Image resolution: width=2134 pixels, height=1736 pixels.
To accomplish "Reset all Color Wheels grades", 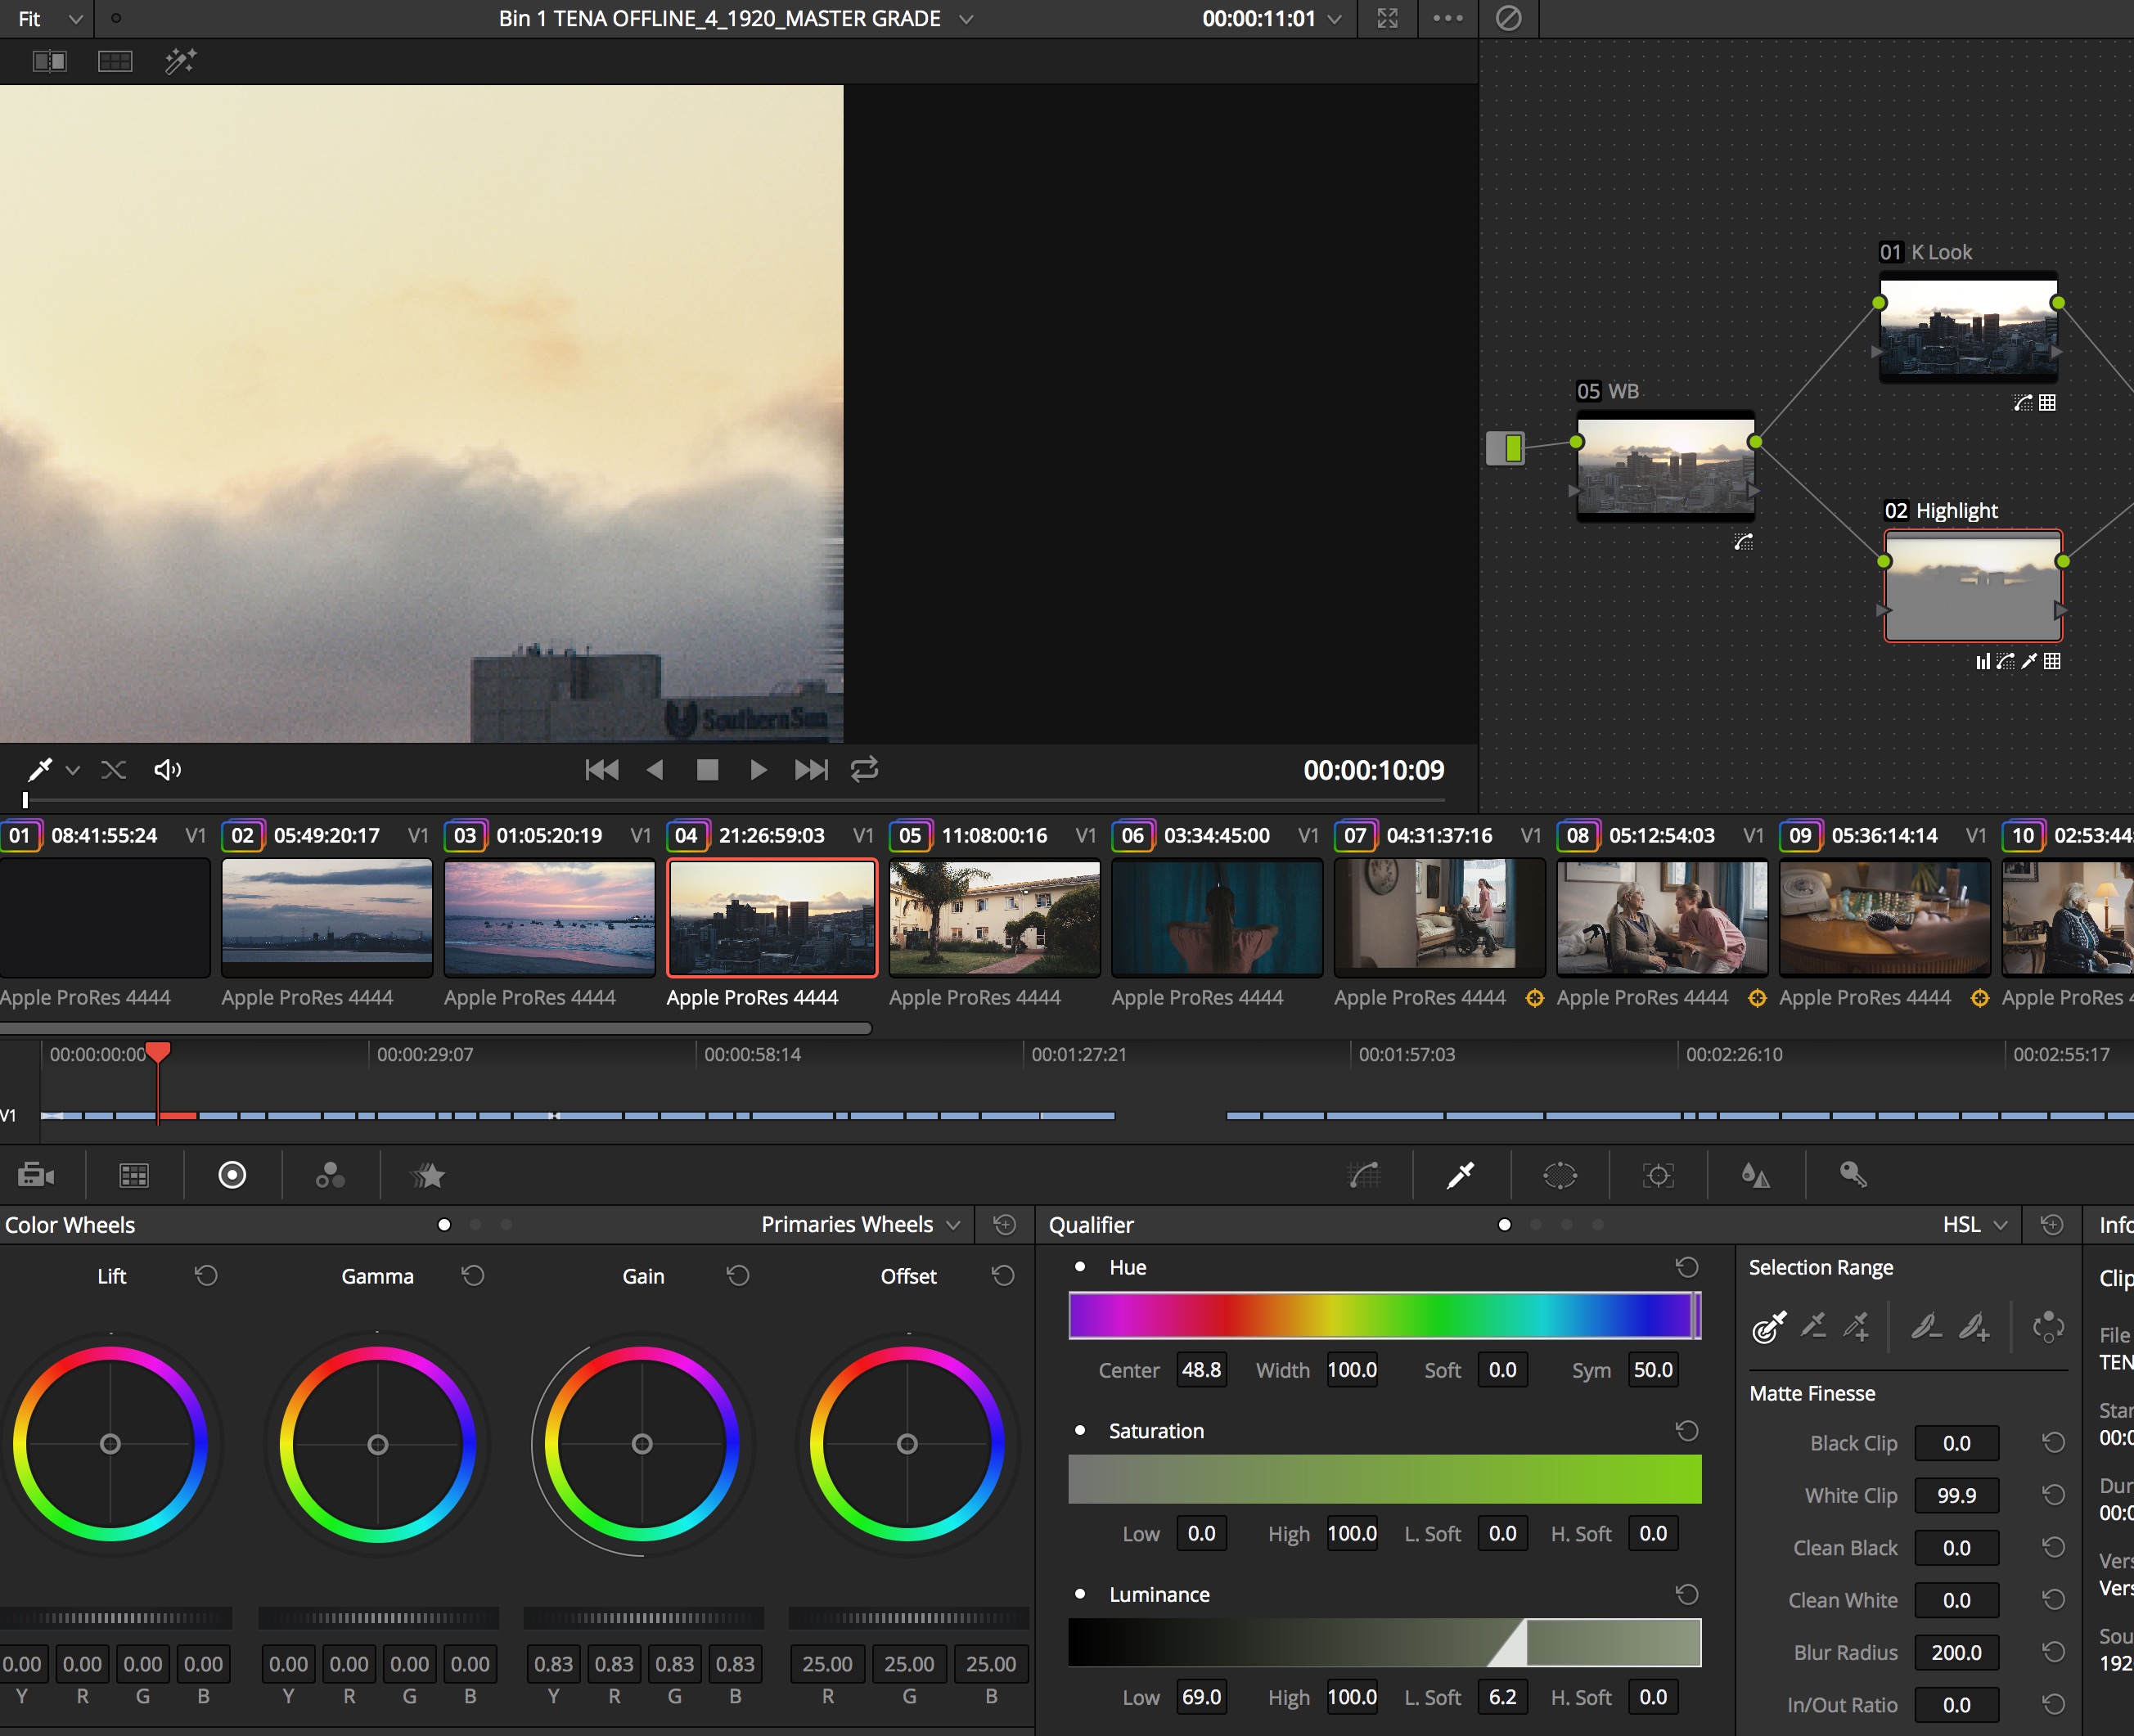I will coord(1005,1224).
